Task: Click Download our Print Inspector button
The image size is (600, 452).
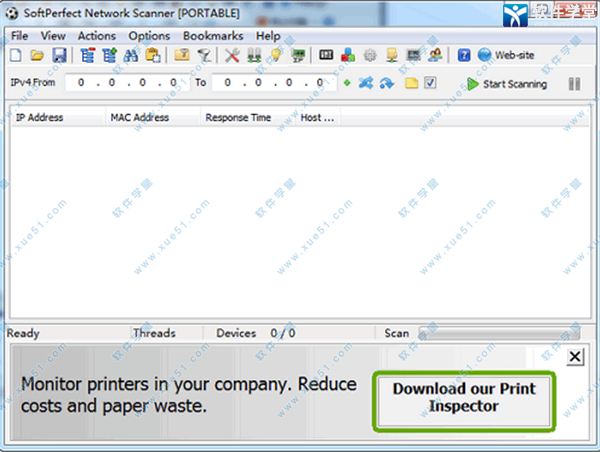Action: pos(462,397)
